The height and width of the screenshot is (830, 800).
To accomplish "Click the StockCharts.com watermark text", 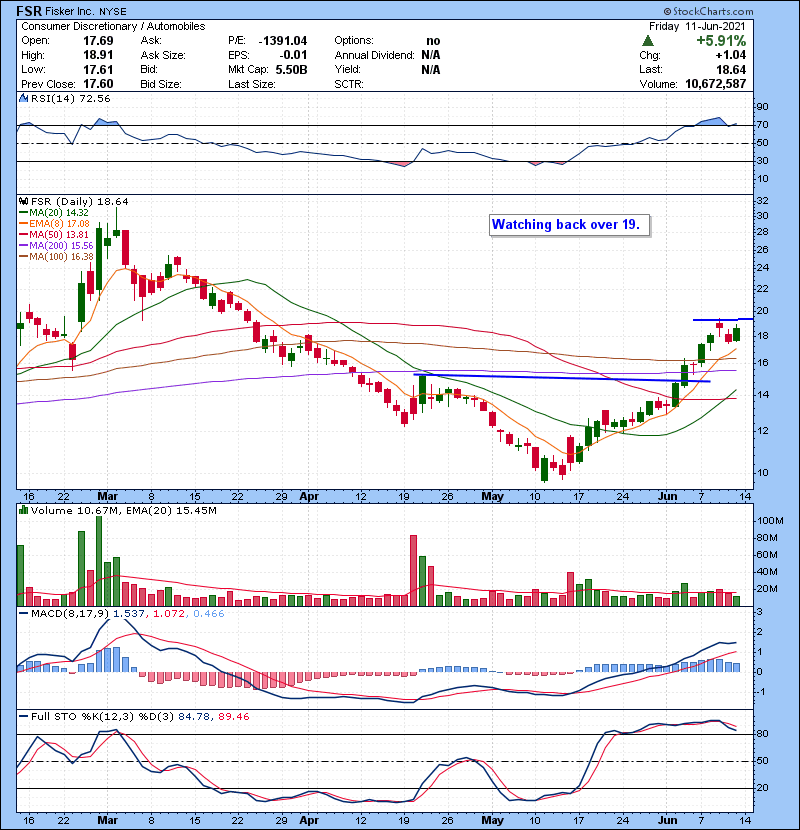I will point(708,11).
